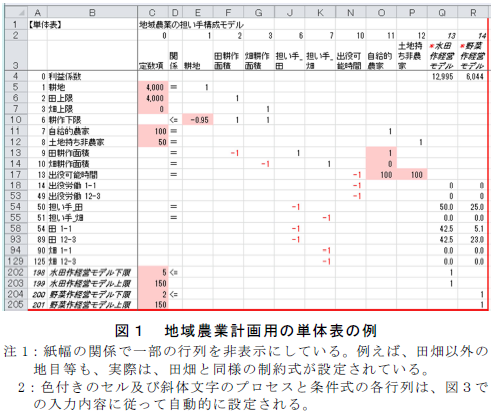Screen dimensions: 493x418
Task: Click the select-all corner of the sheet
Action: [16, 13]
